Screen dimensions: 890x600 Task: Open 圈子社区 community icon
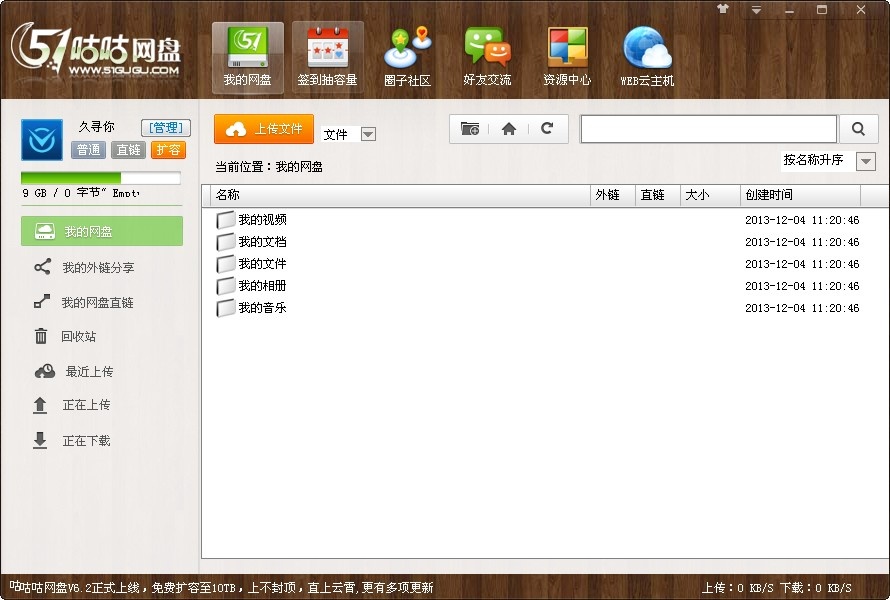[407, 57]
